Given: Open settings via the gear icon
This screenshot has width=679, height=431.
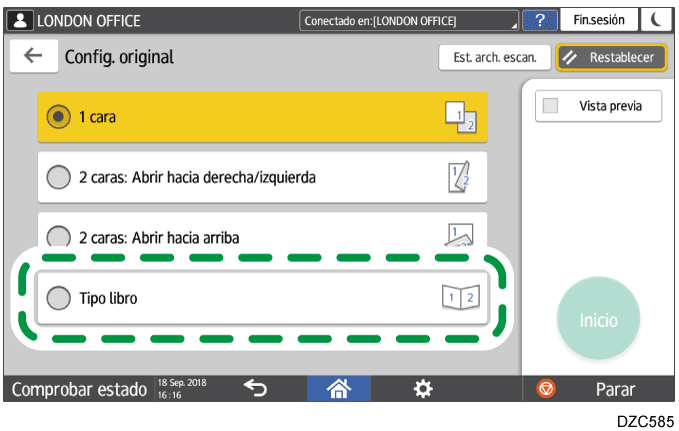Looking at the screenshot, I should click(x=424, y=389).
